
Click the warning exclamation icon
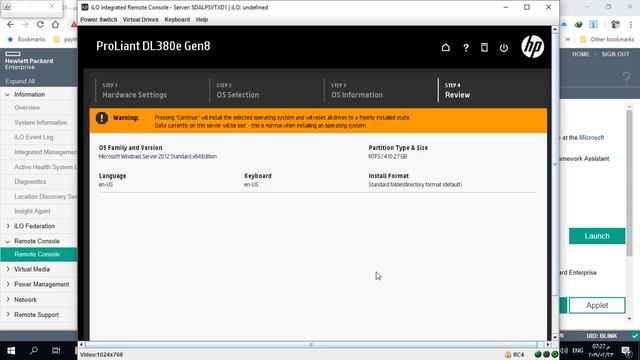pyautogui.click(x=102, y=118)
